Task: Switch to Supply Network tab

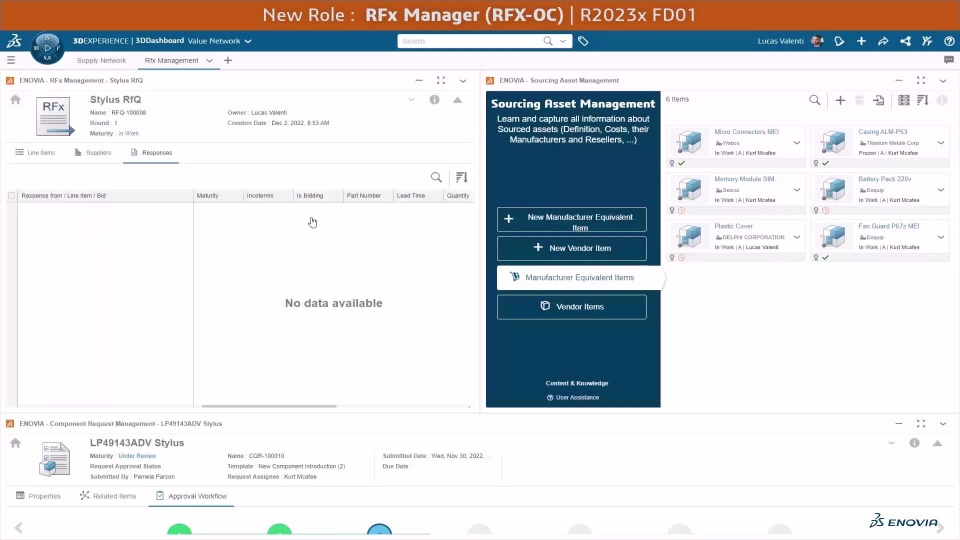Action: (101, 61)
